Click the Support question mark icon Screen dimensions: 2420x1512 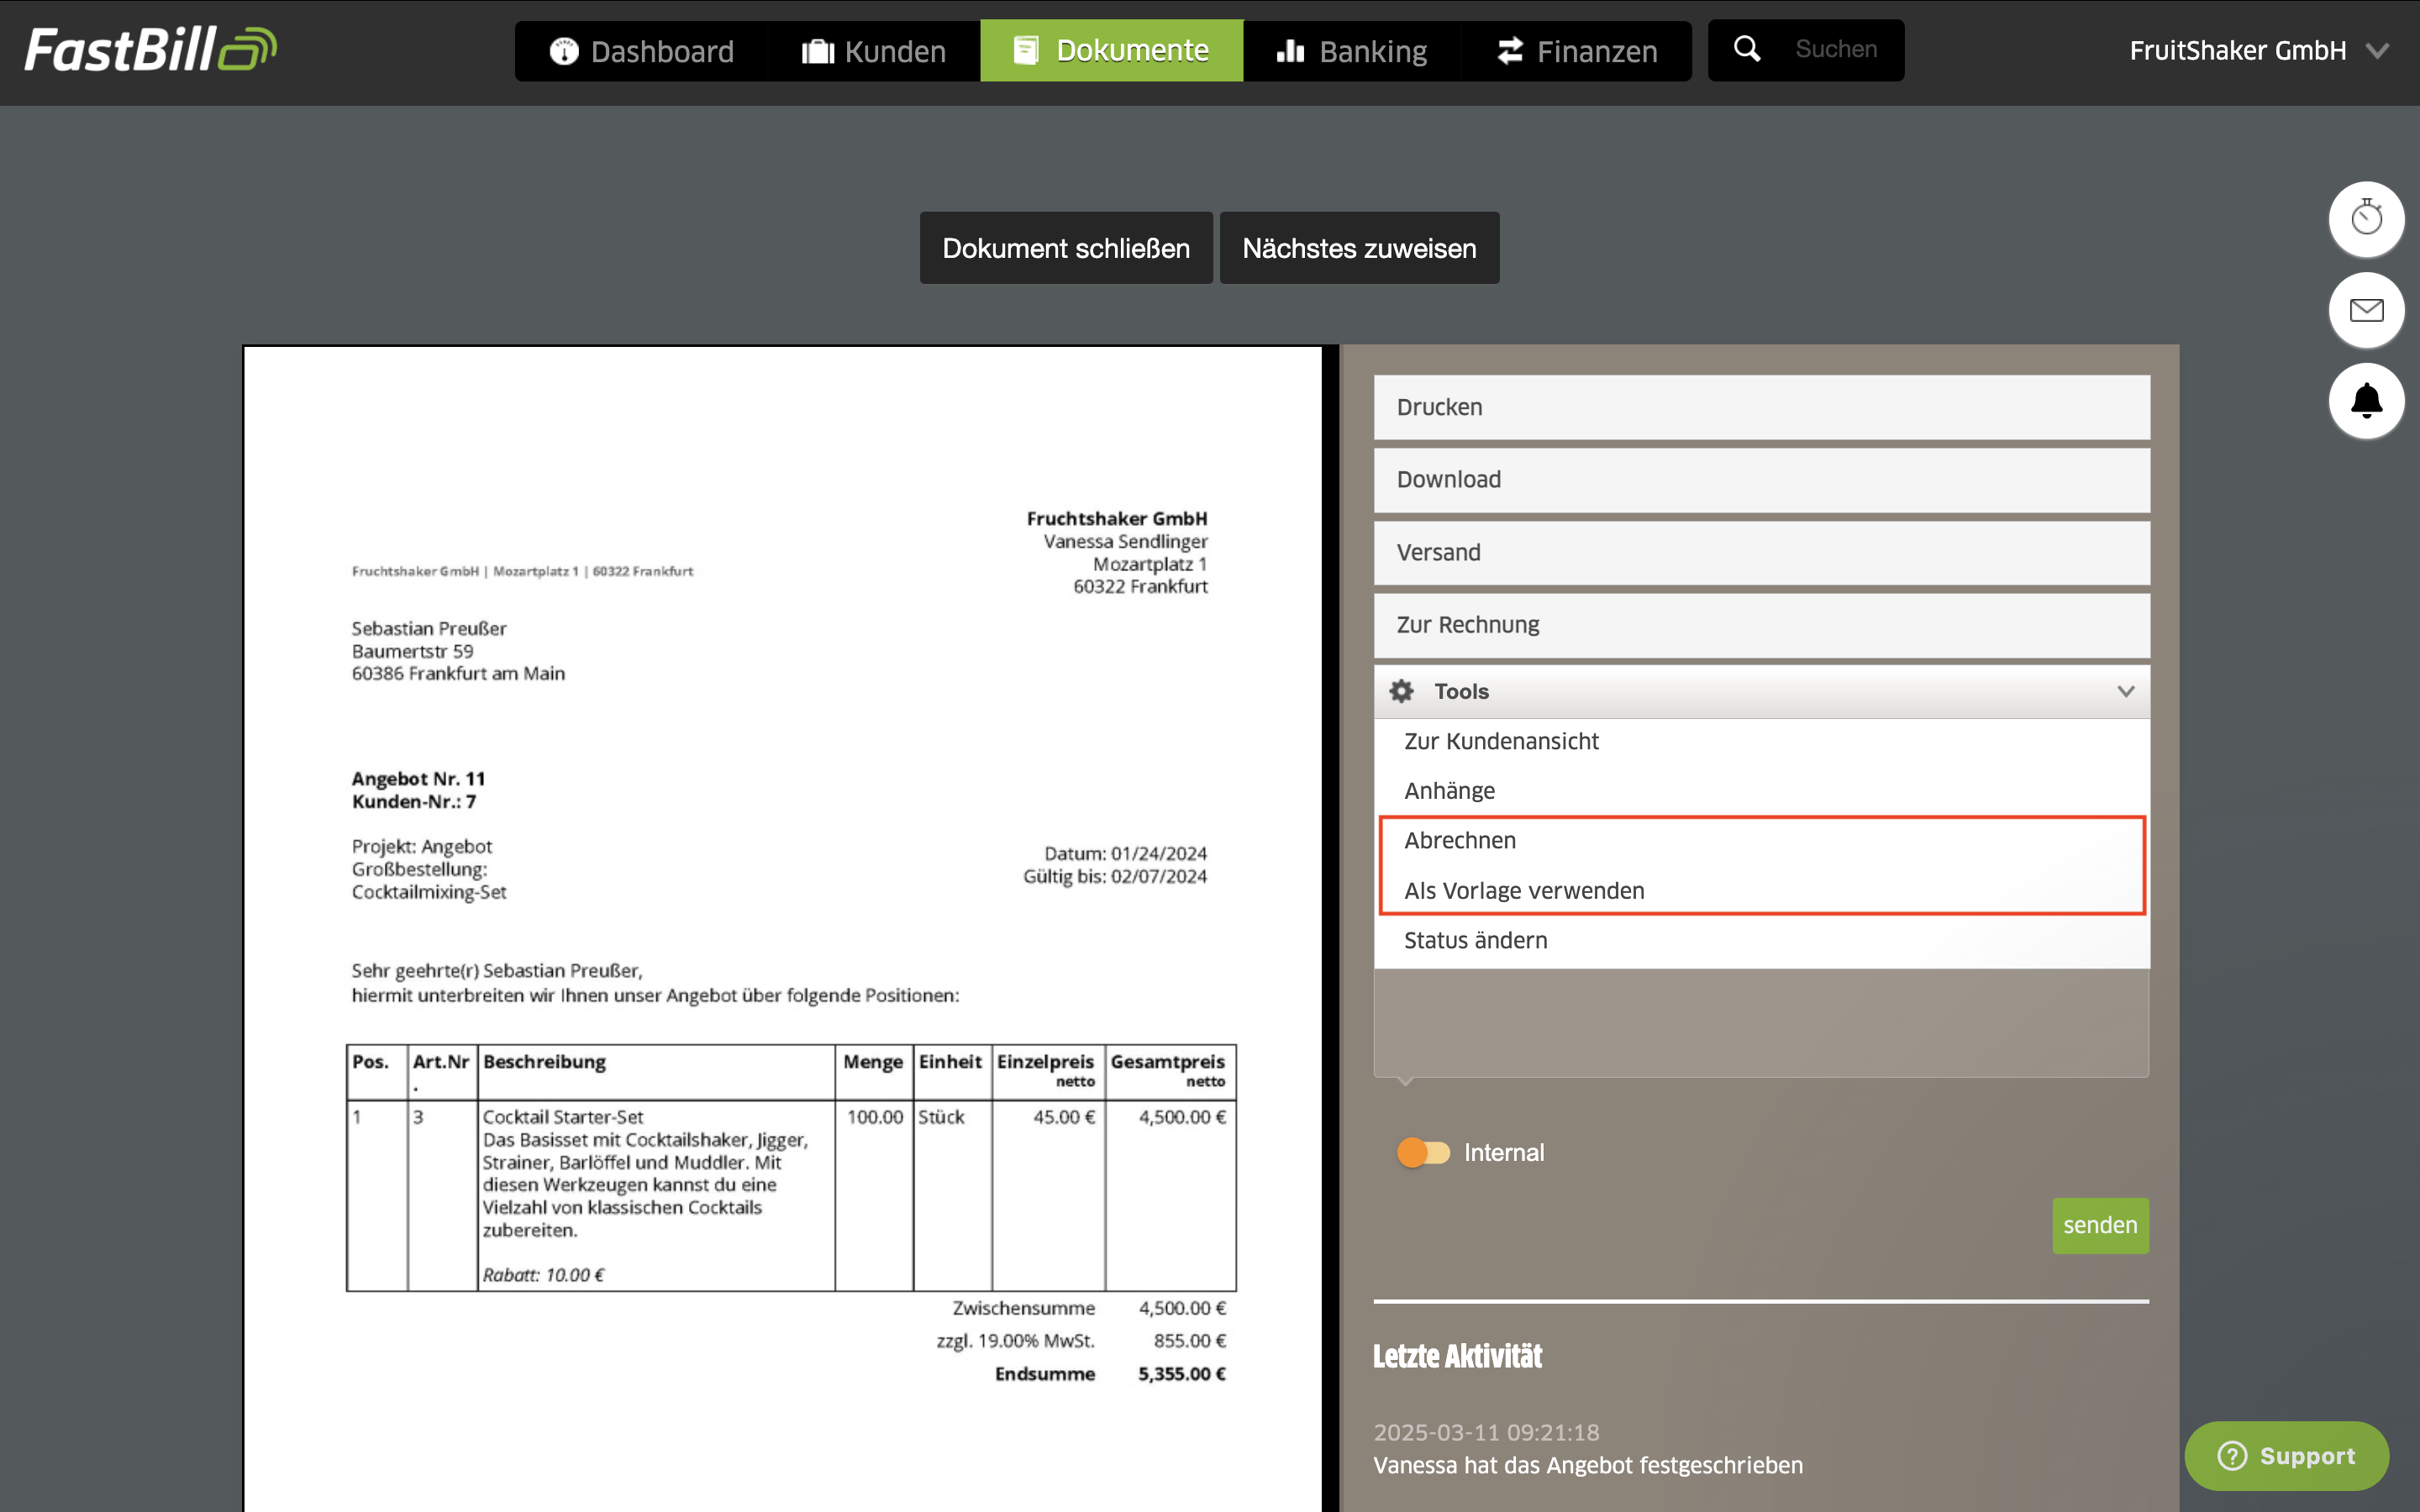point(2232,1456)
